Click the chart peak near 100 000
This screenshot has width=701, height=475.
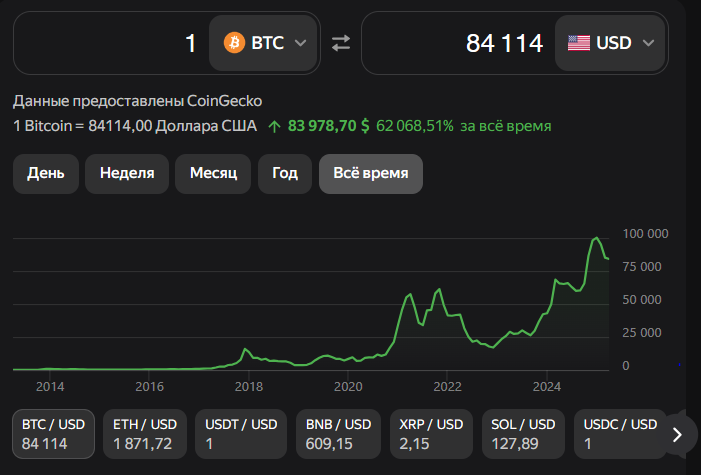coord(597,238)
